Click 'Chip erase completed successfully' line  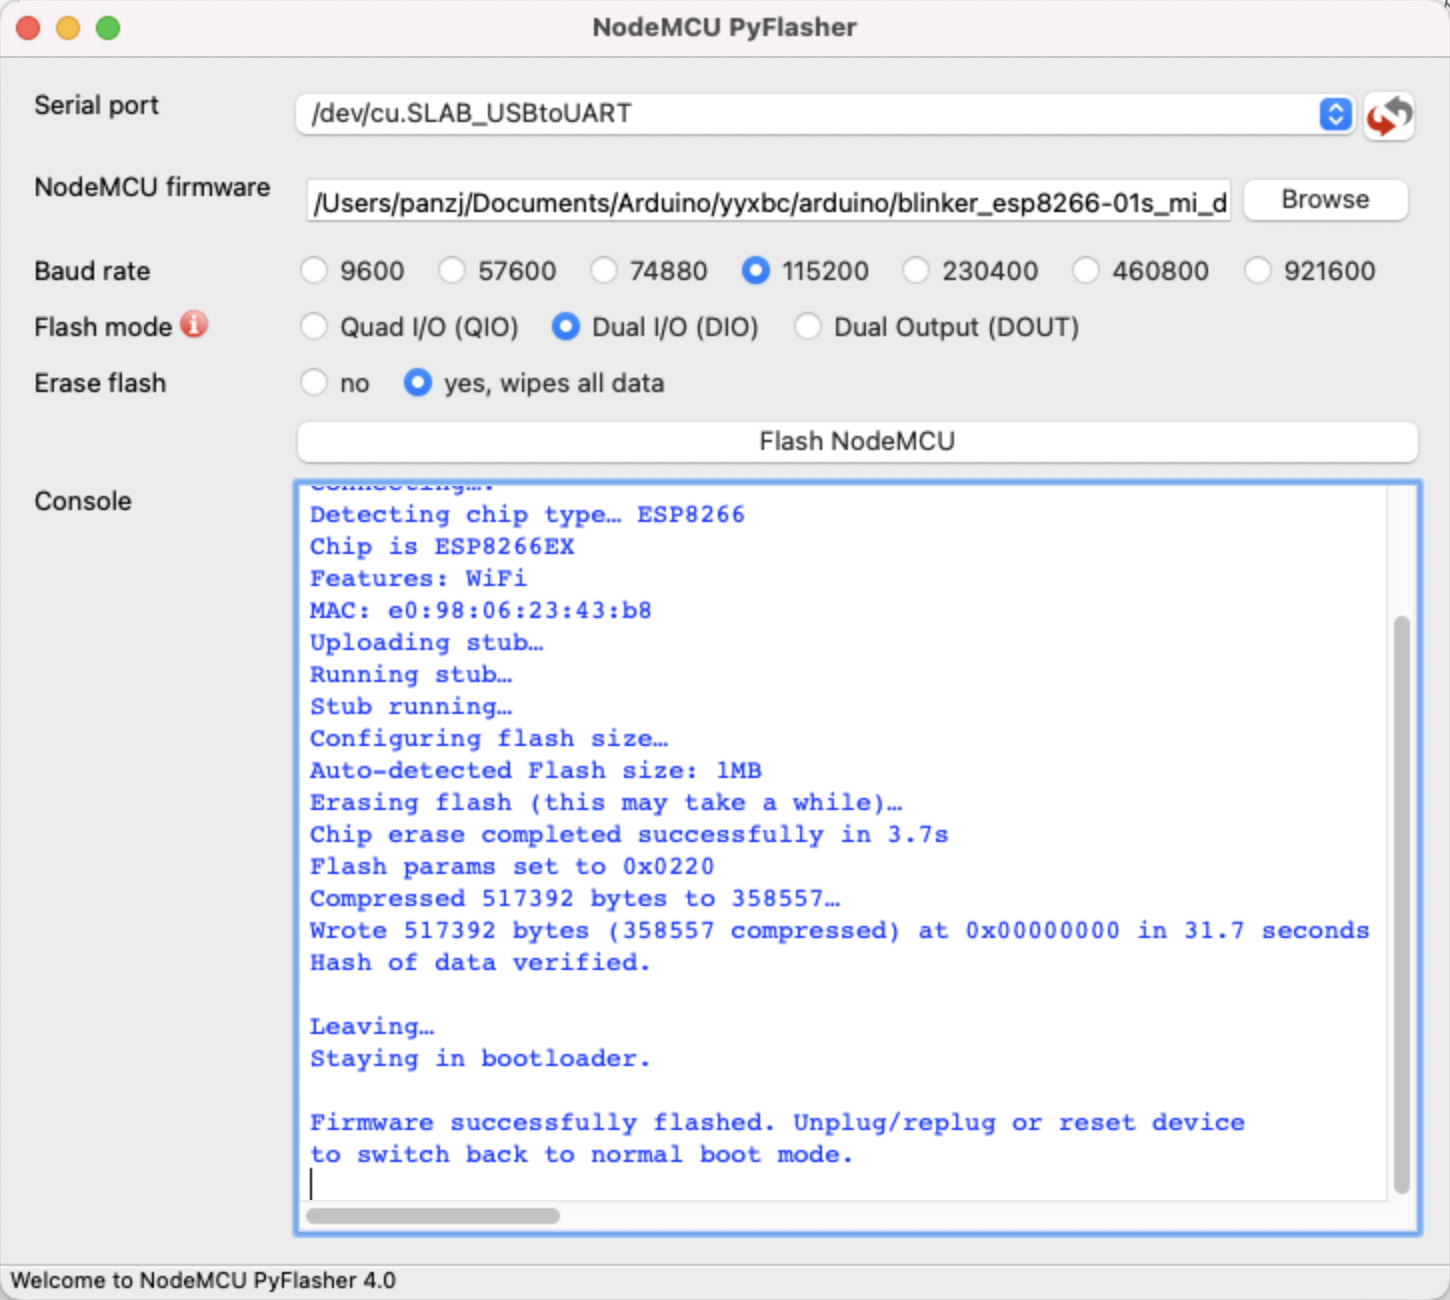point(629,834)
